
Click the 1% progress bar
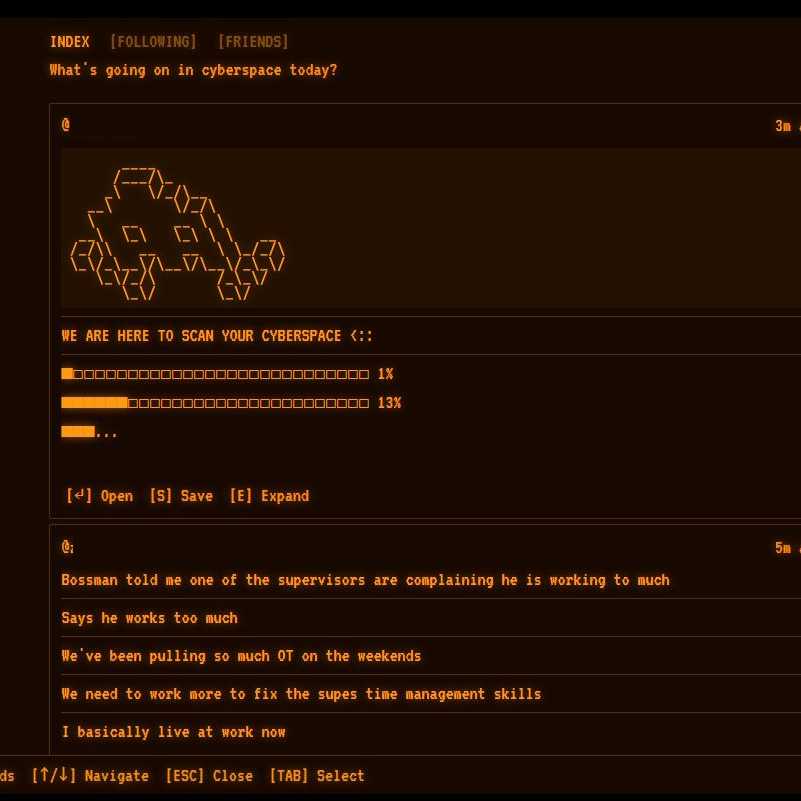[226, 374]
